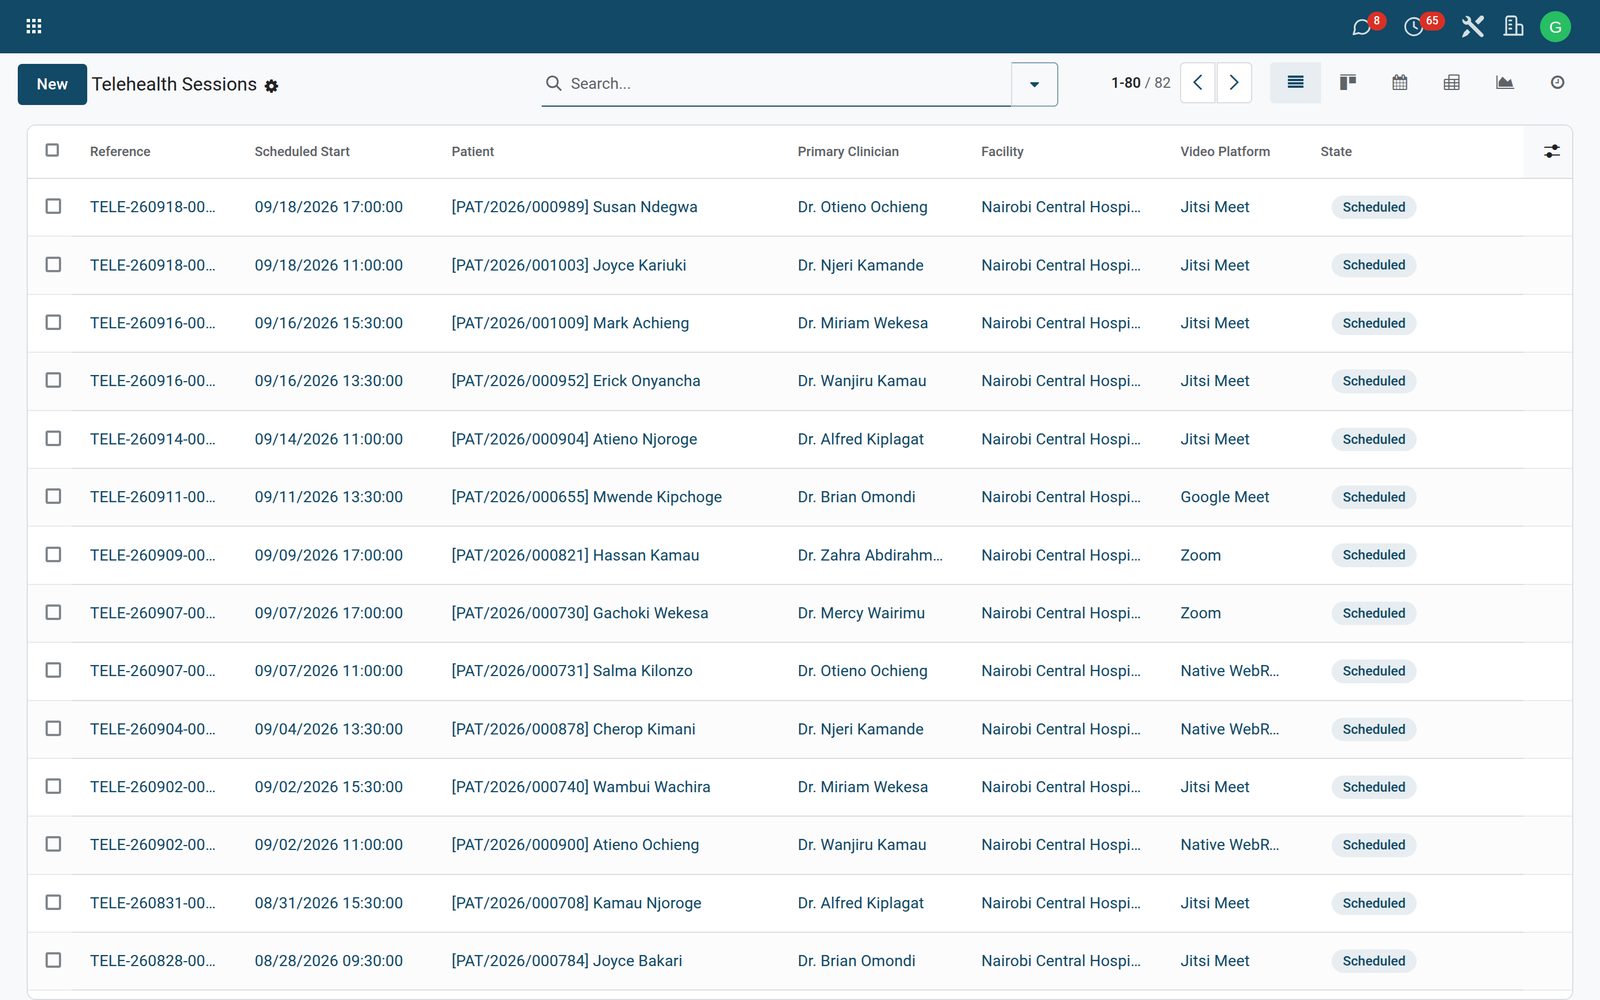Sort by Scheduled Start column header
The width and height of the screenshot is (1600, 1000).
(x=302, y=152)
